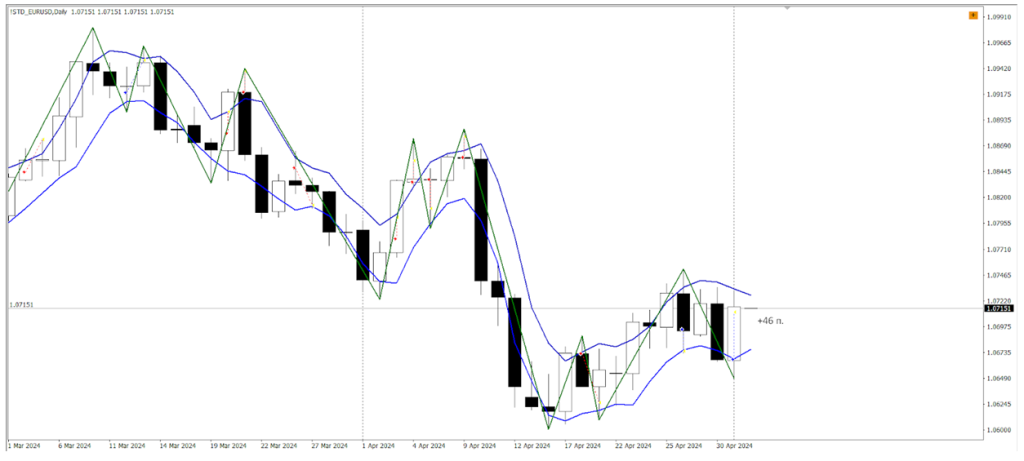Click the 27 Mar 2024 date label
This screenshot has height=461, width=1024.
pos(326,446)
